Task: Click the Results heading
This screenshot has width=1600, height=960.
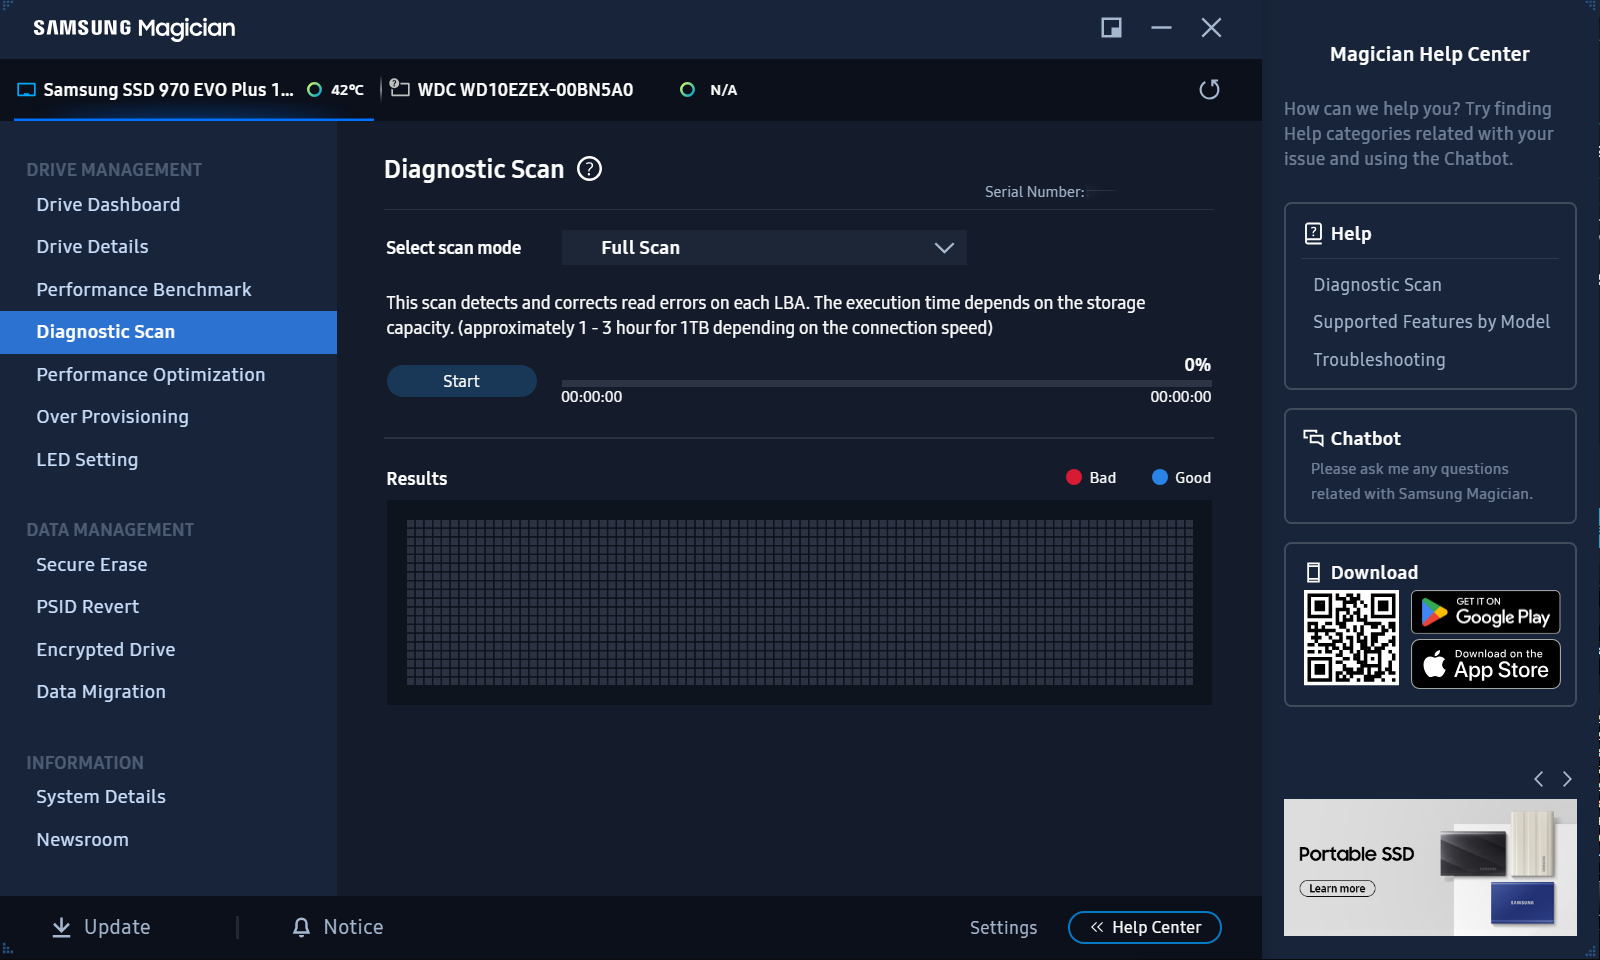Action: (x=417, y=479)
